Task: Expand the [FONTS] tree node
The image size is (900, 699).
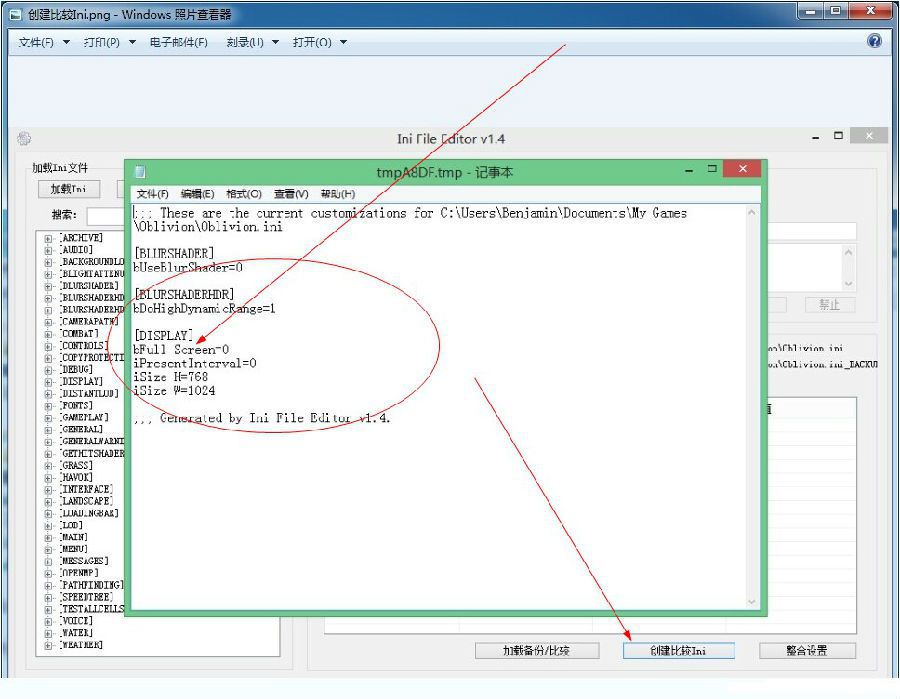Action: (x=48, y=406)
